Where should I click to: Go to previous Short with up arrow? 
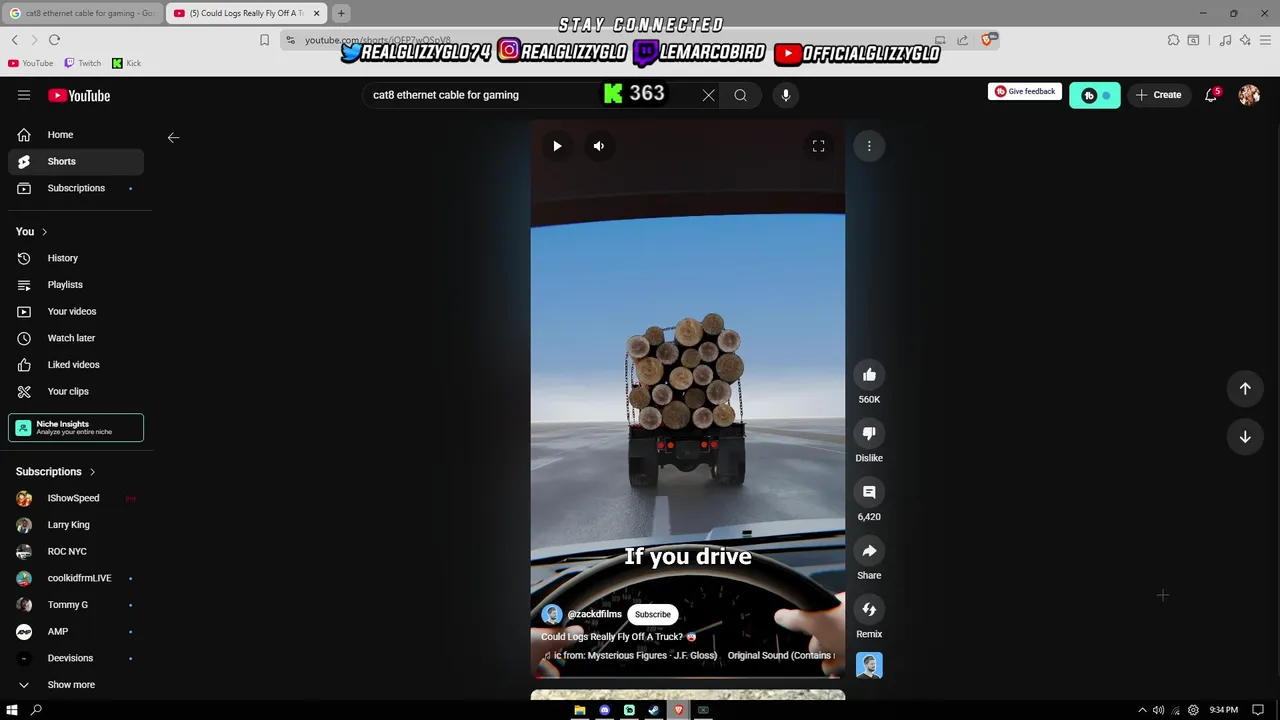pos(1245,388)
